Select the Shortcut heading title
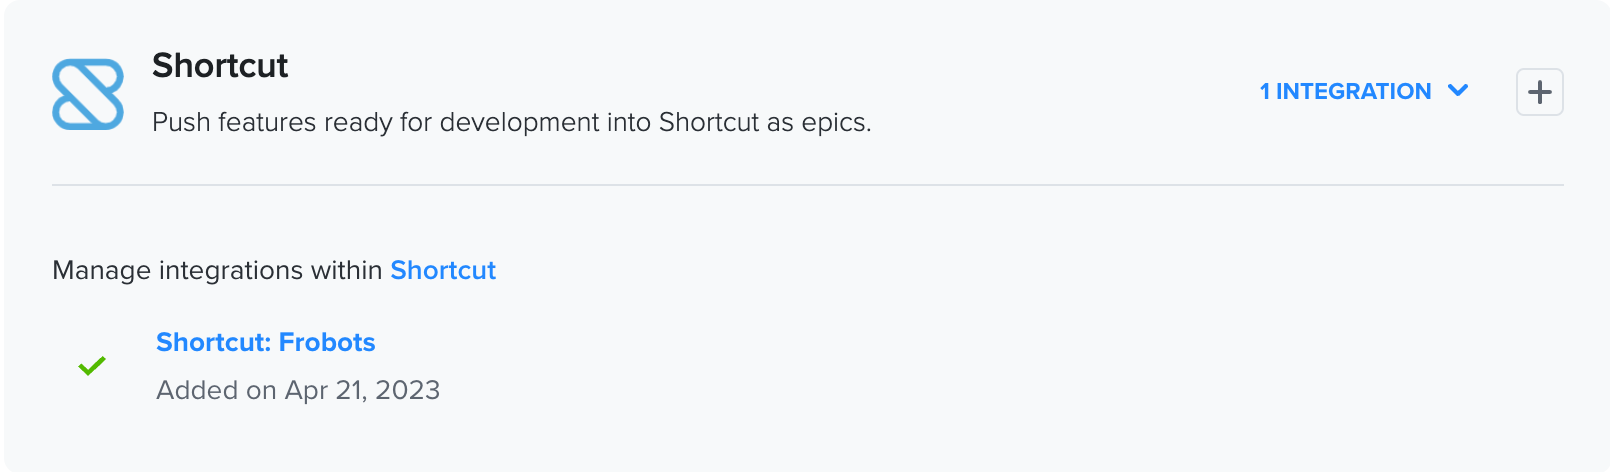 click(x=220, y=66)
